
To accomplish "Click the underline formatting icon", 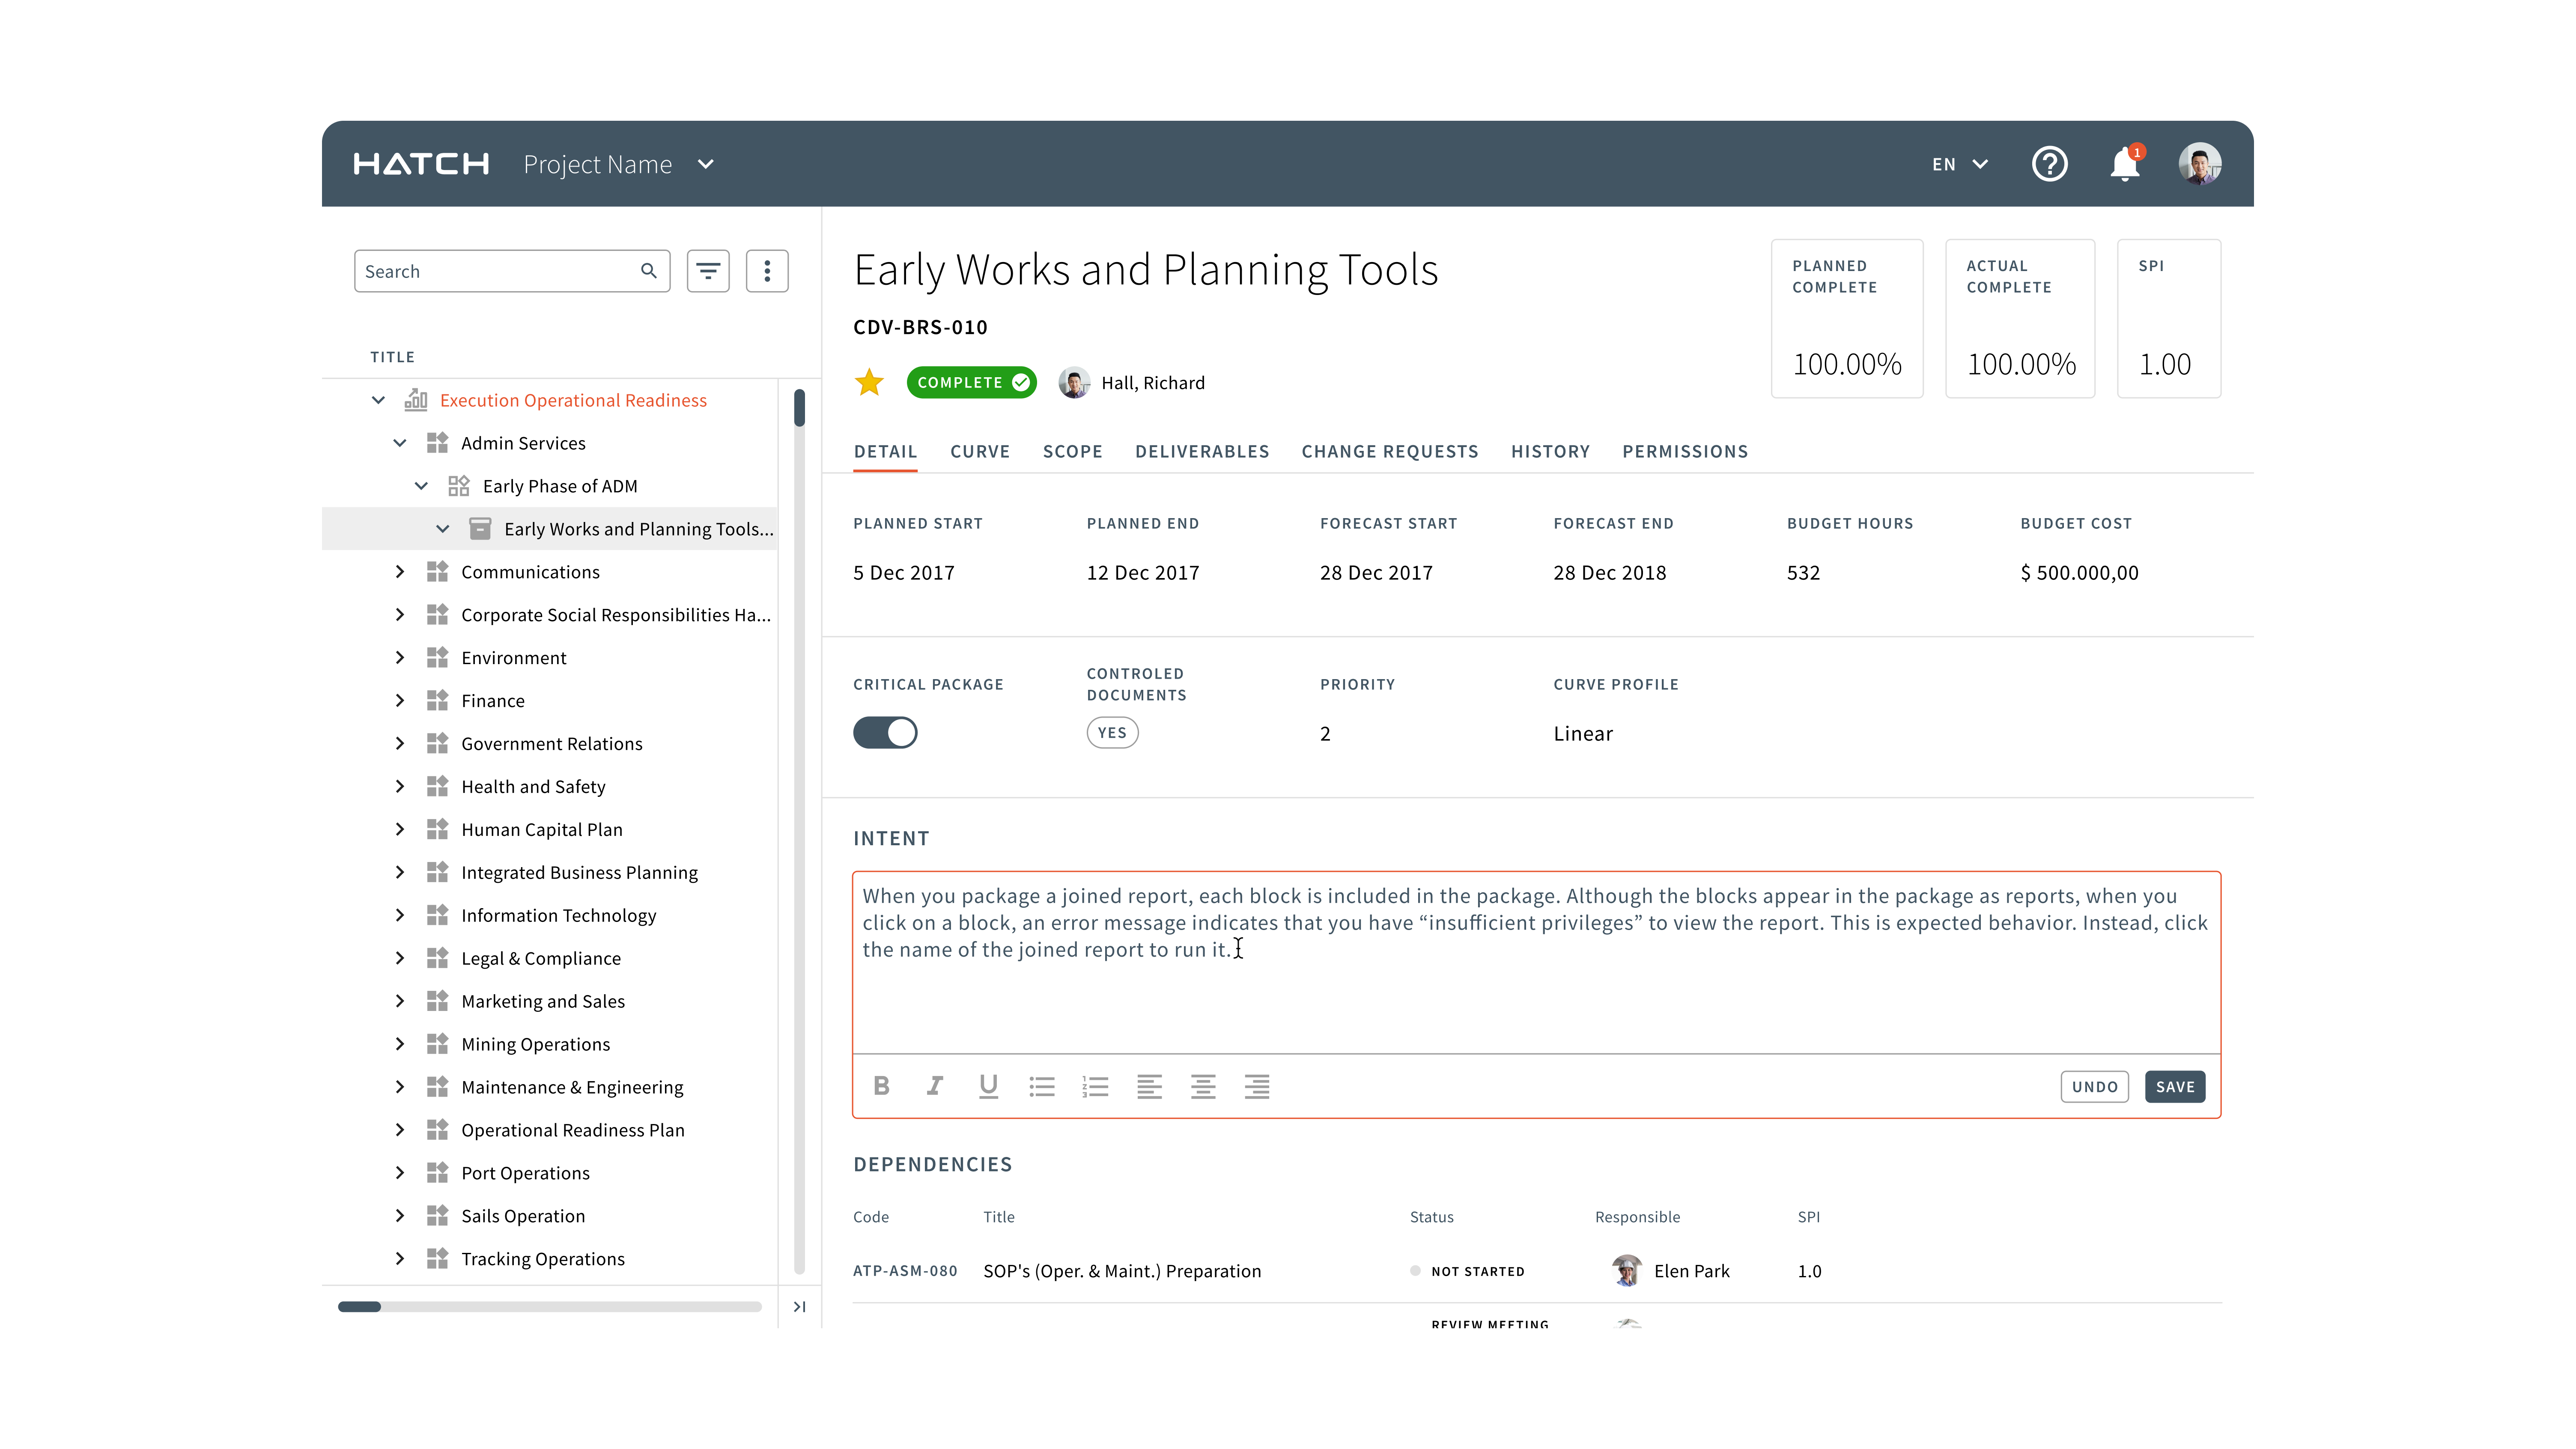I will [x=988, y=1086].
